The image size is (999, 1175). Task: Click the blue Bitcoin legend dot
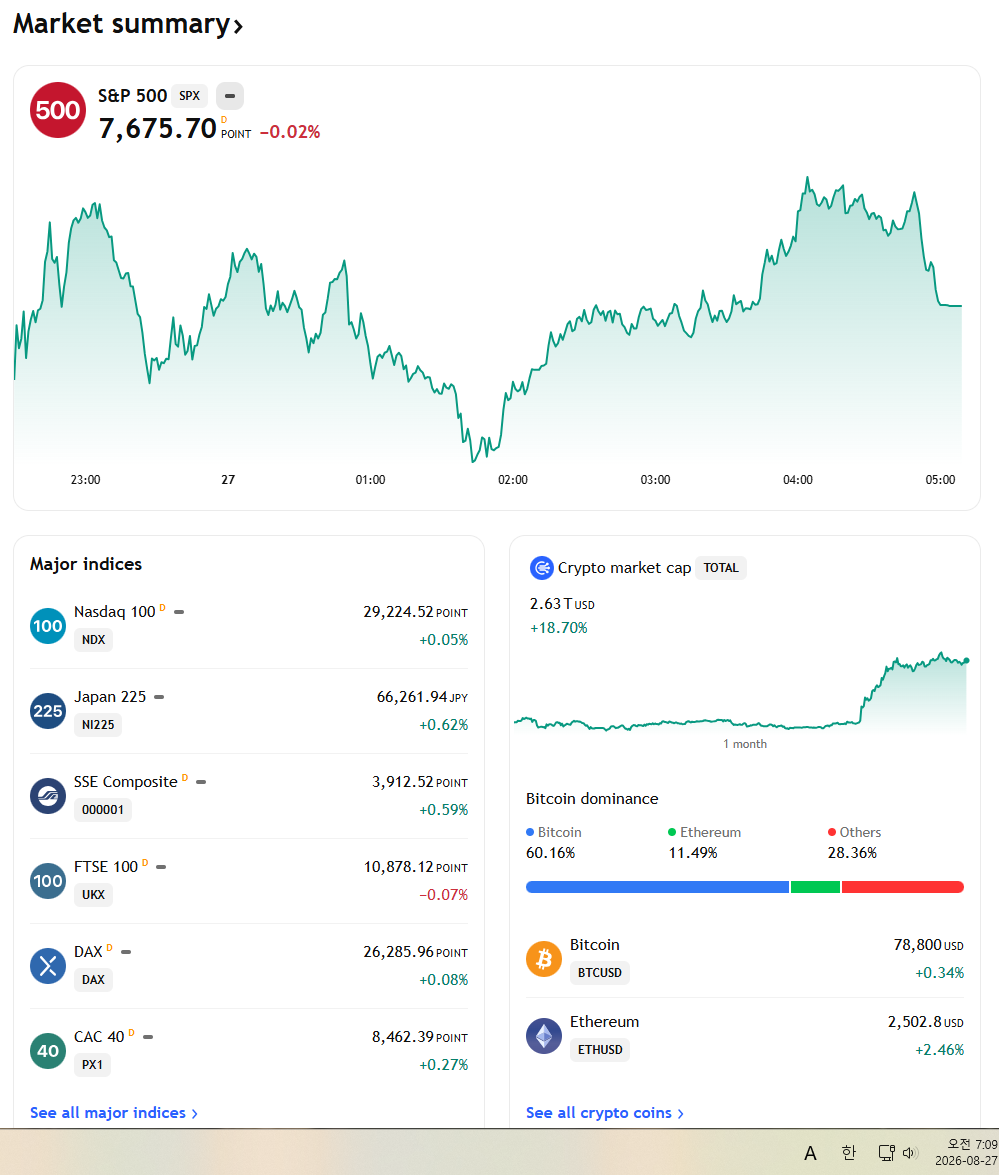click(530, 833)
